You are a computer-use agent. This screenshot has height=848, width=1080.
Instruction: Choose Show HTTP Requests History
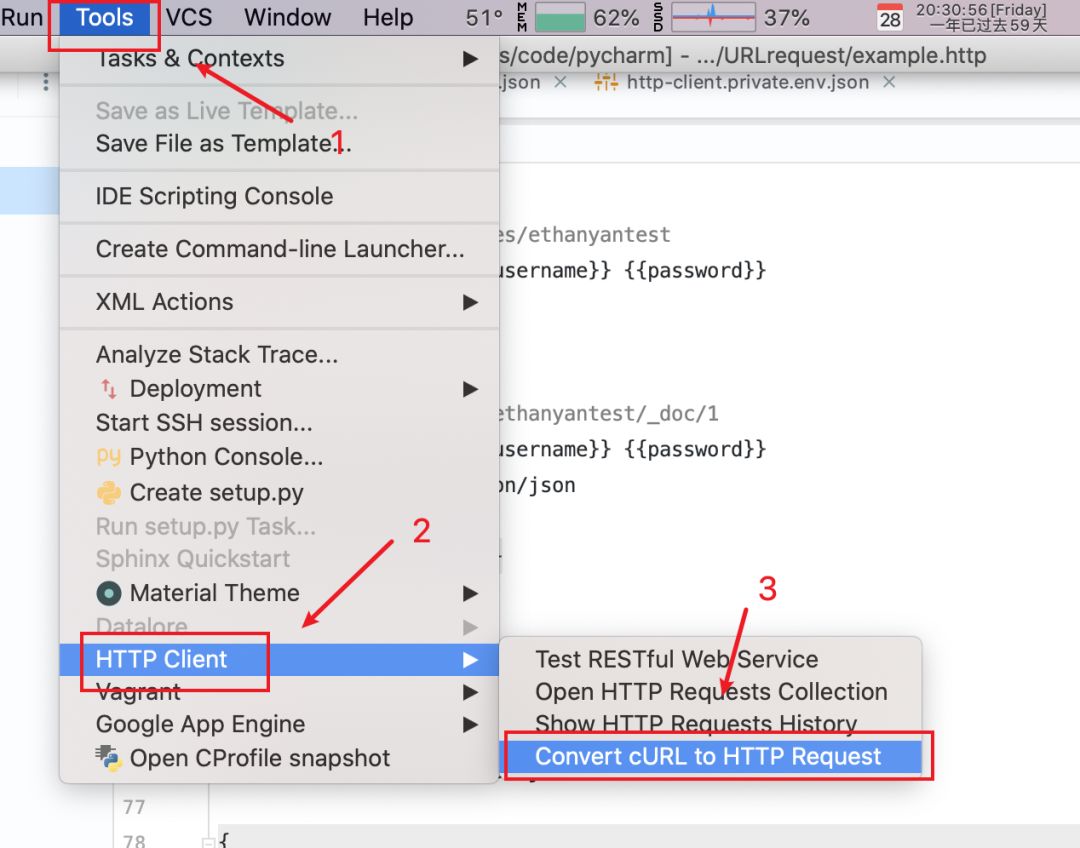(x=710, y=724)
